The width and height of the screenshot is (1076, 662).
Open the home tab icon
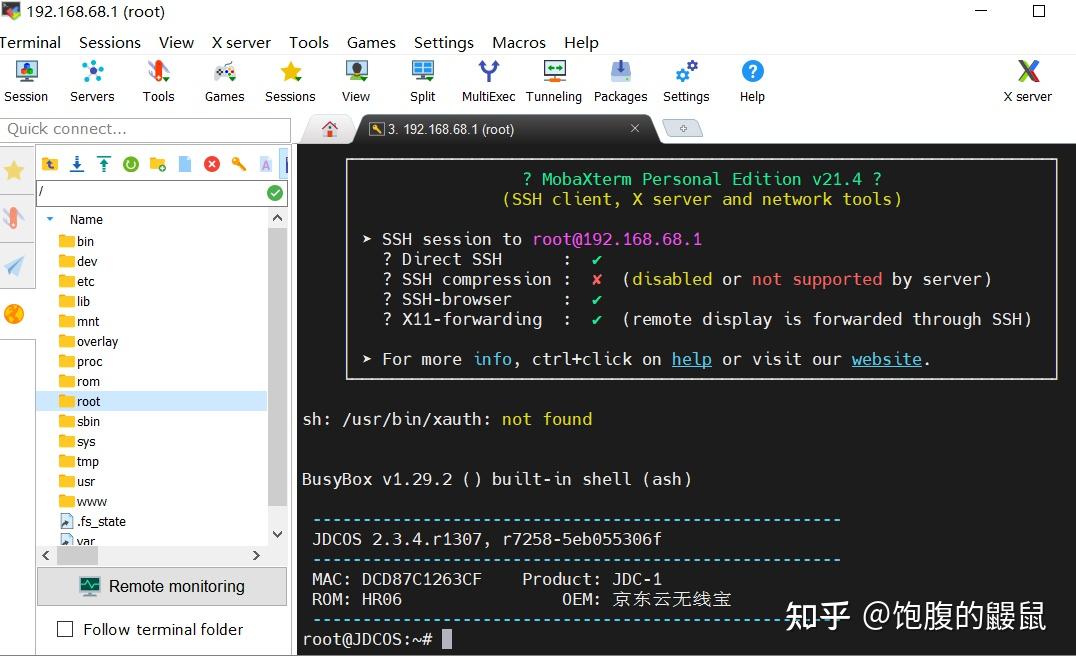click(330, 129)
